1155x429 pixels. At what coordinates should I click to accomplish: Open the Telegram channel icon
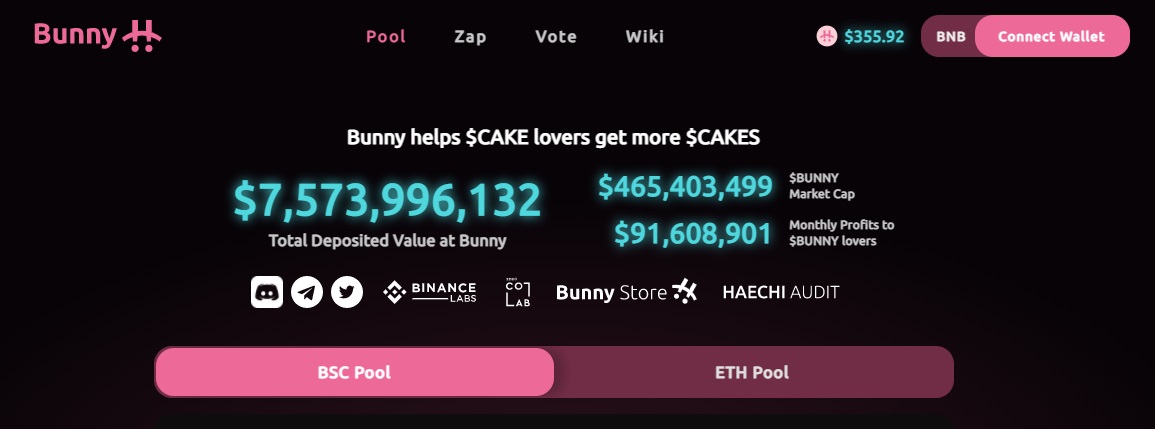pos(307,293)
